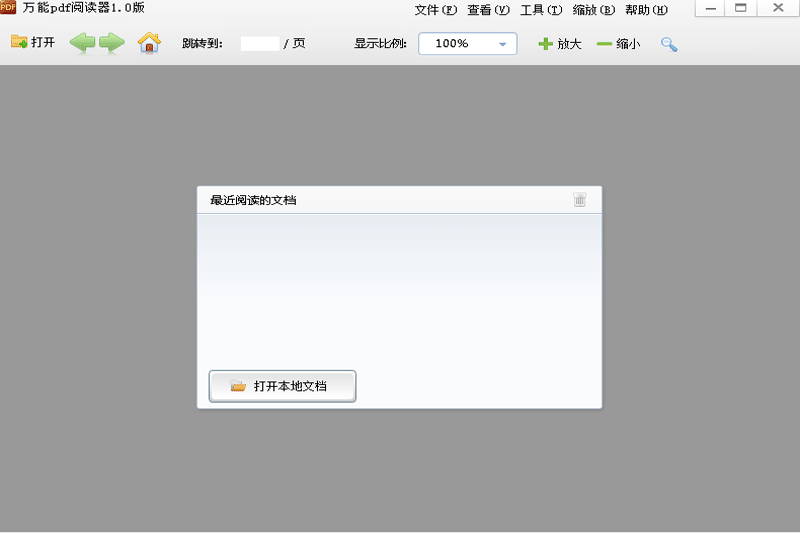This screenshot has width=800, height=533.
Task: Click the PDF app icon in title bar
Action: tap(8, 8)
